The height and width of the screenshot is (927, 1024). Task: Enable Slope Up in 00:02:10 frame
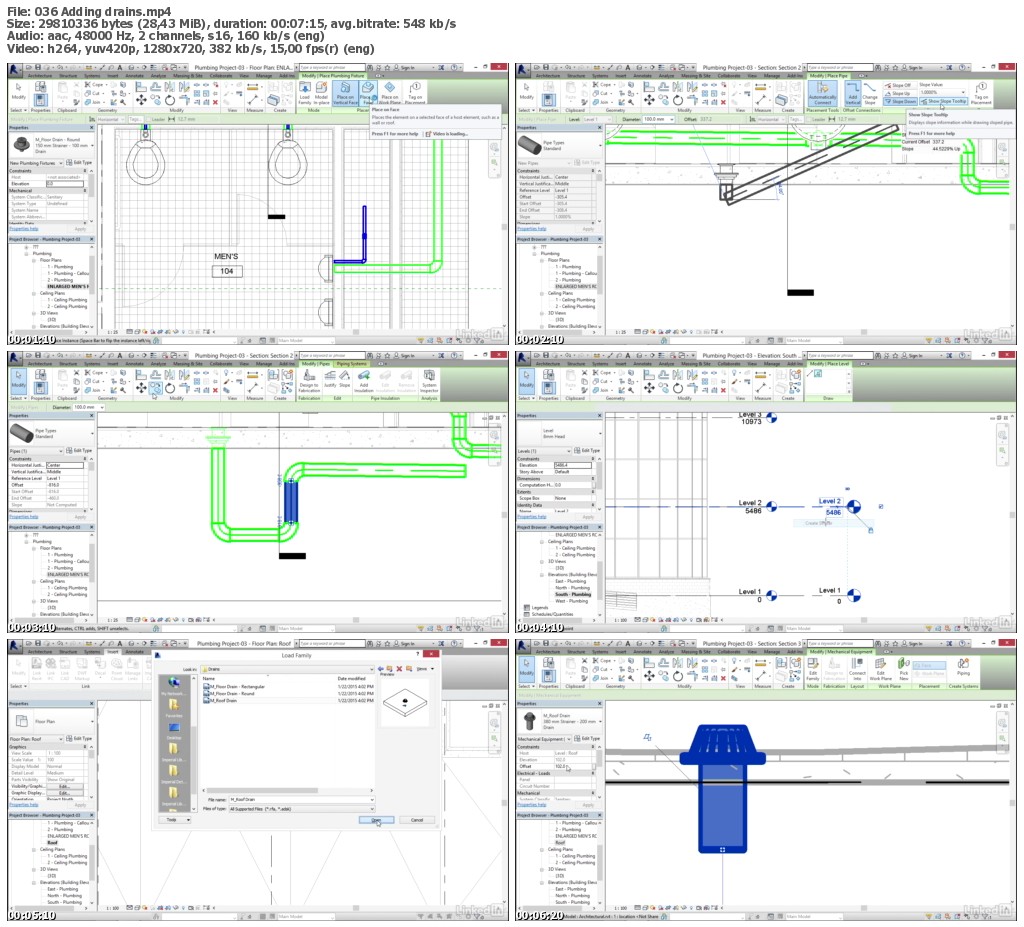pyautogui.click(x=899, y=93)
